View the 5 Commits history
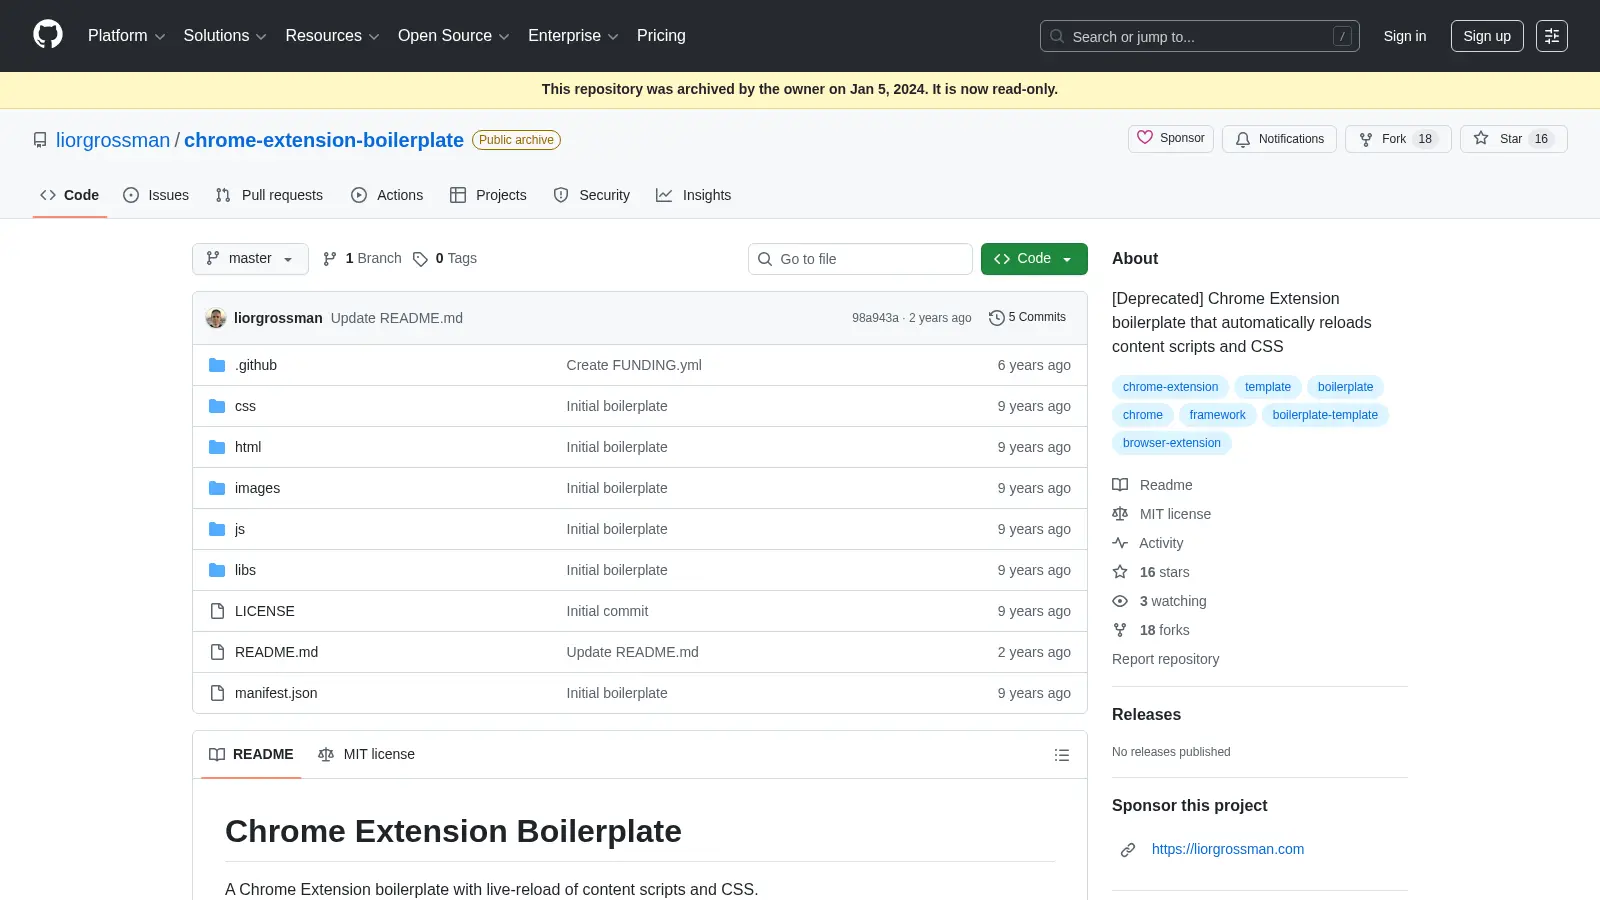This screenshot has height=900, width=1600. [1027, 317]
